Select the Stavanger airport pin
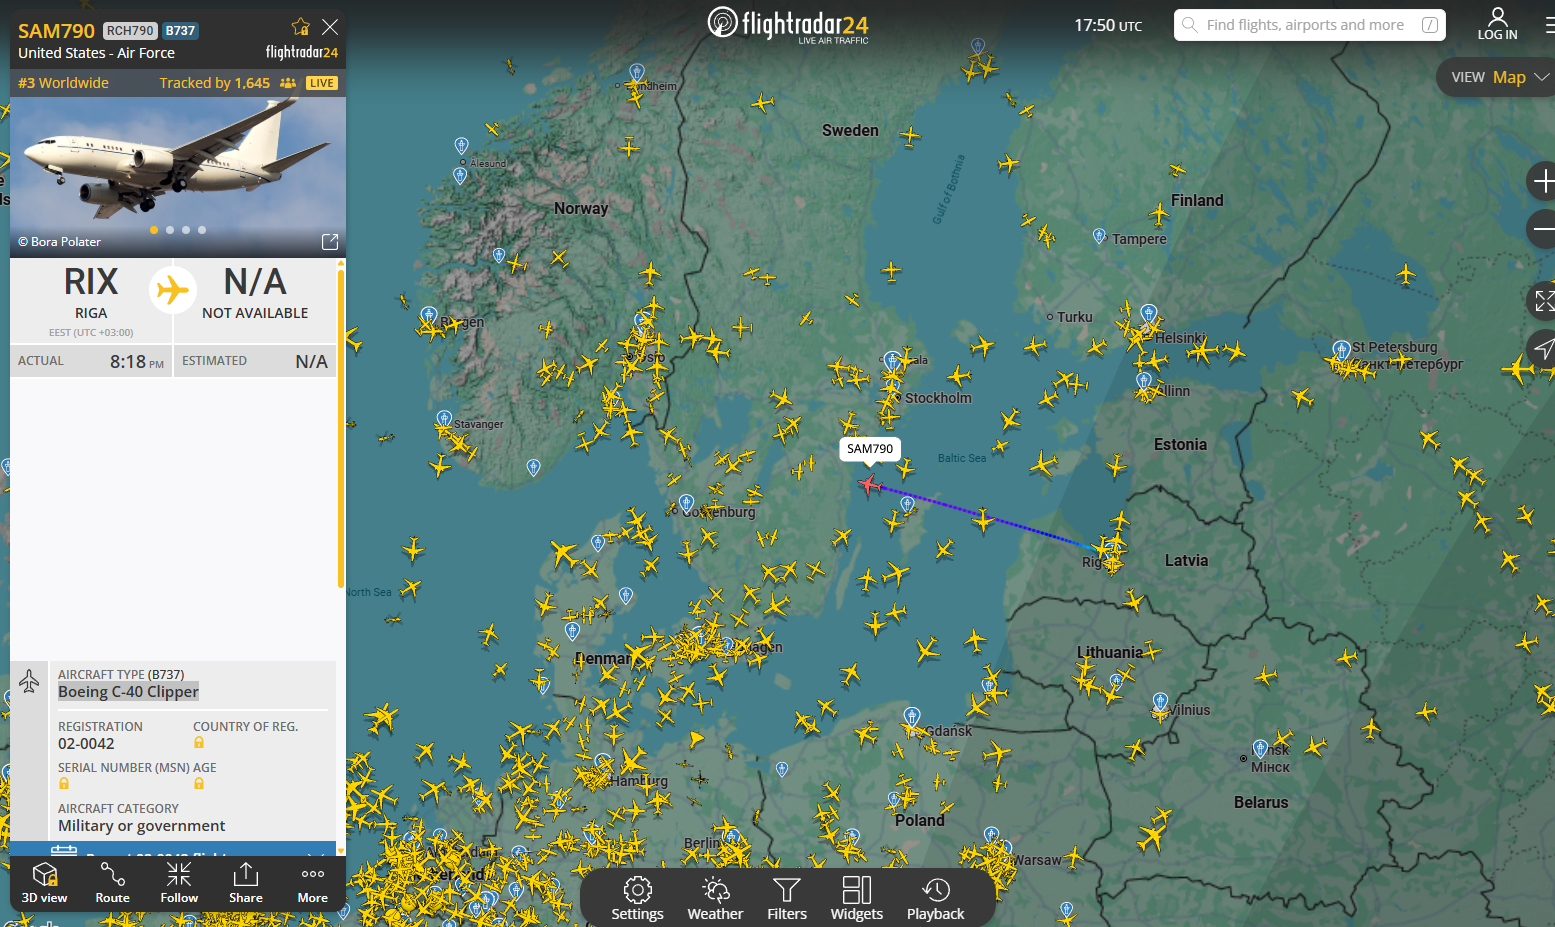 (445, 419)
